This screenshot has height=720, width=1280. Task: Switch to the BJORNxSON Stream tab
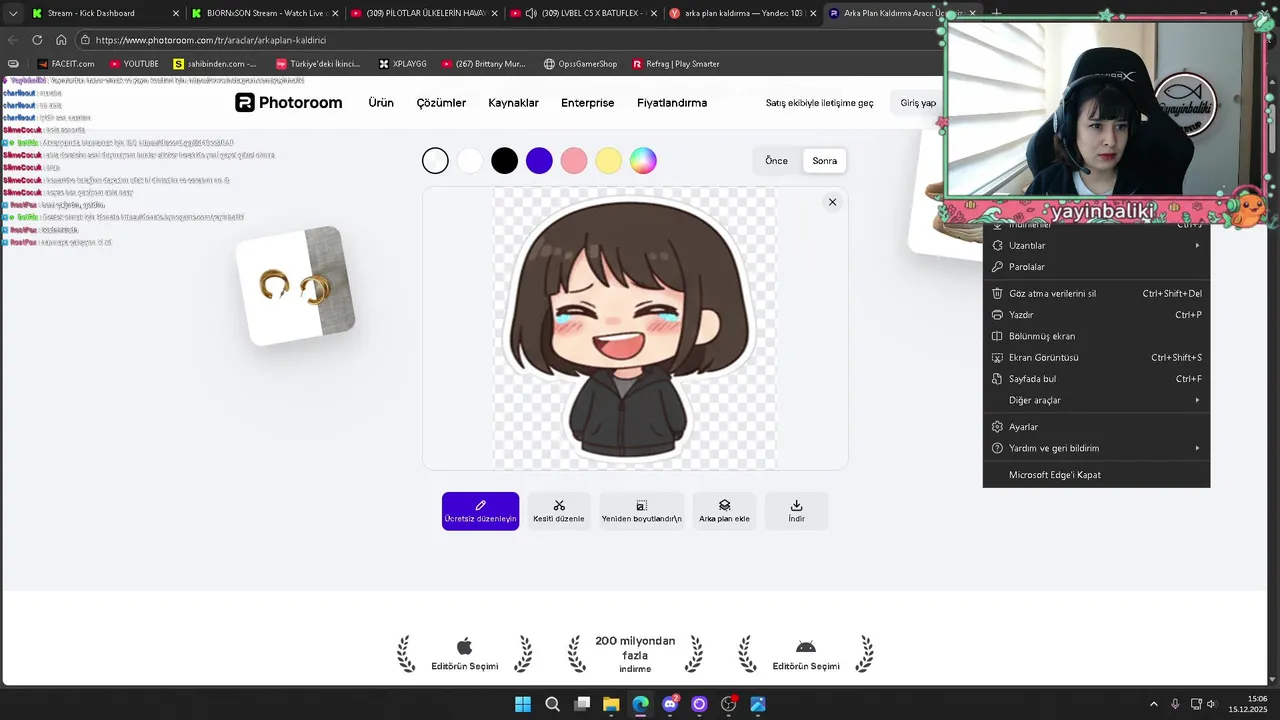(265, 13)
